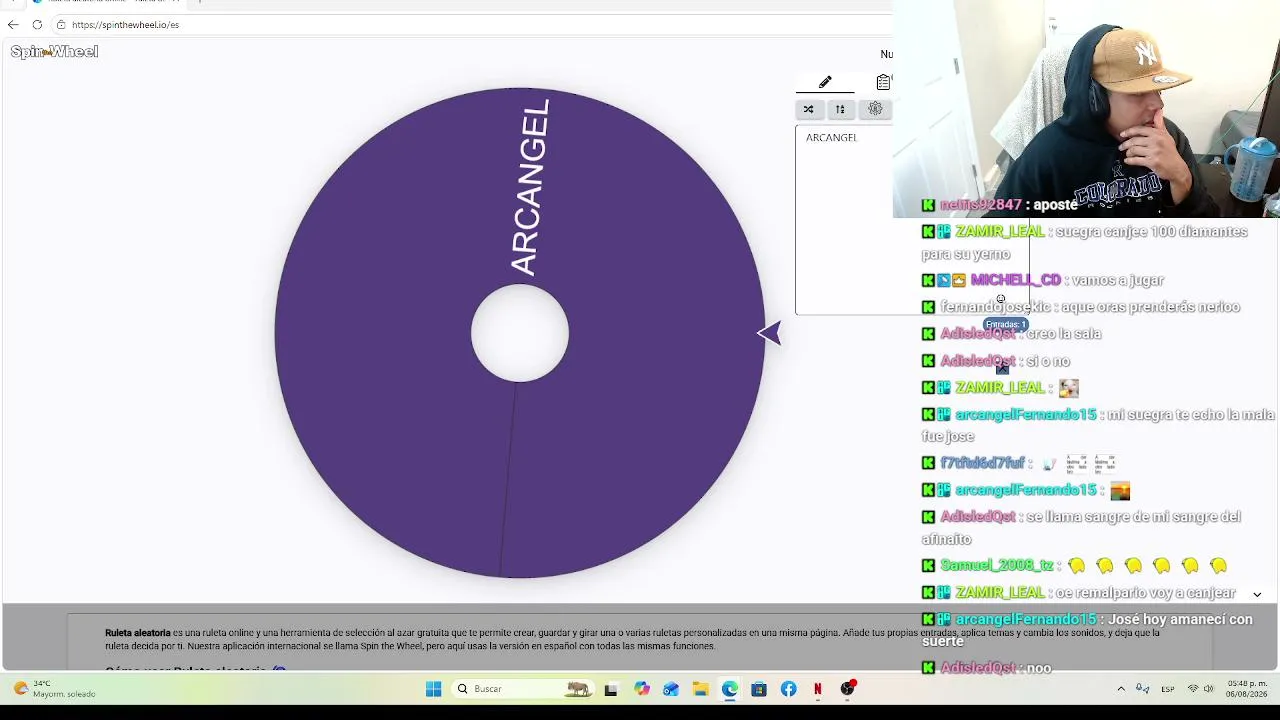Screen dimensions: 1280x720
Task: Reload the spinthewheel.io page
Action: tap(37, 24)
